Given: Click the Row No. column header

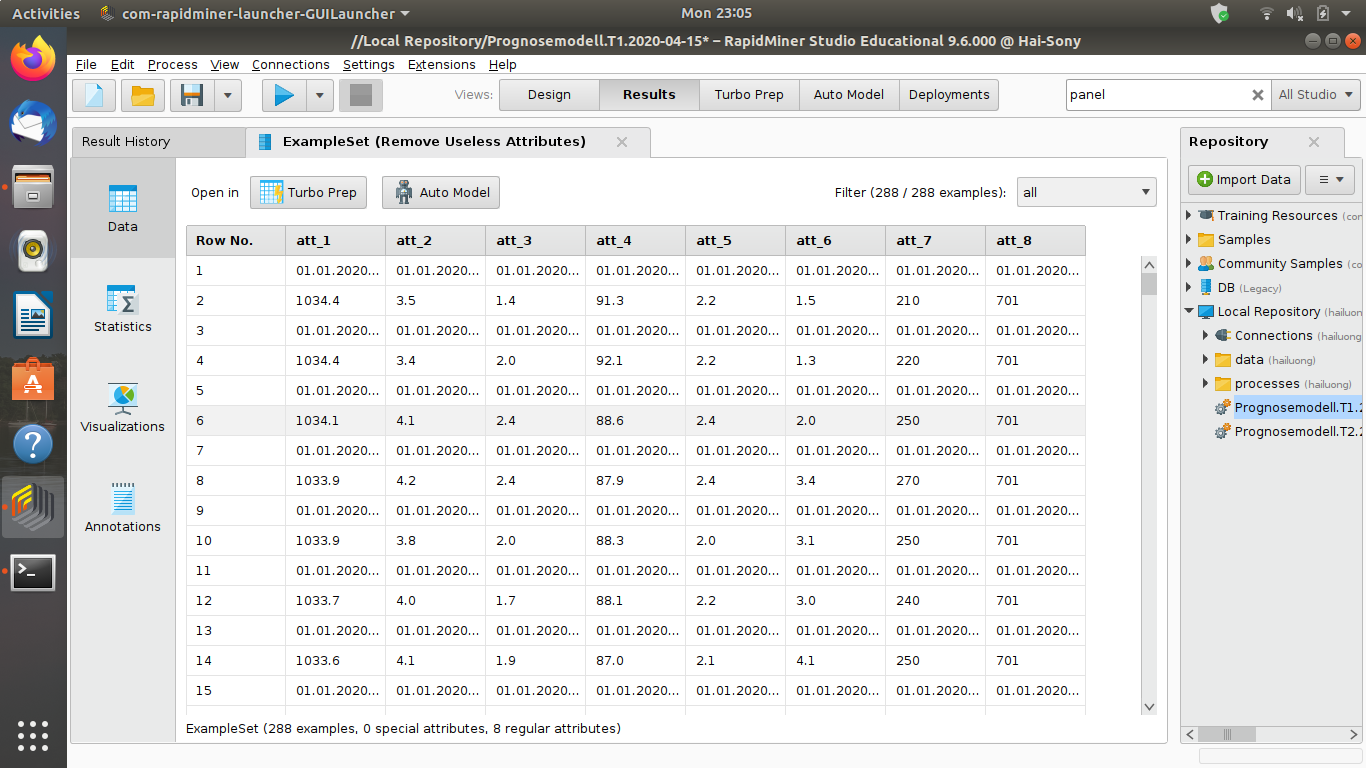Looking at the screenshot, I should (x=236, y=240).
